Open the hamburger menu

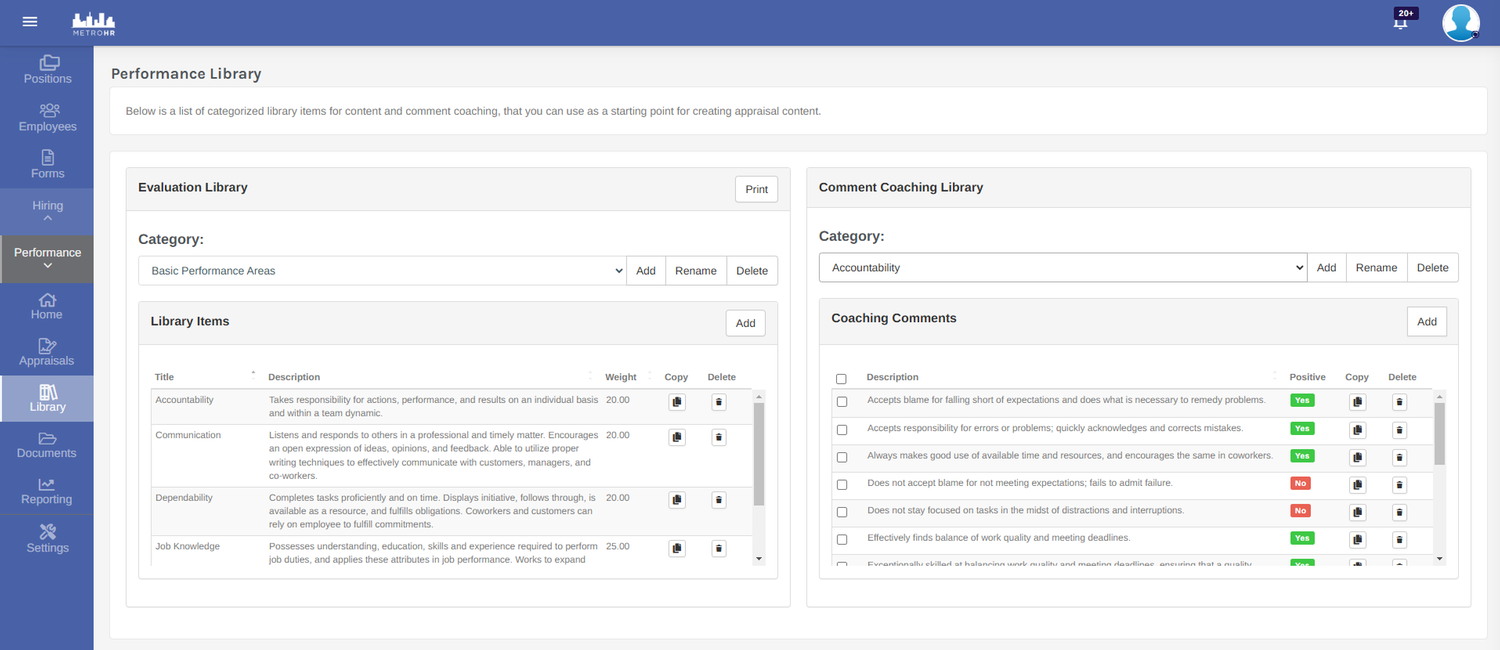29,21
